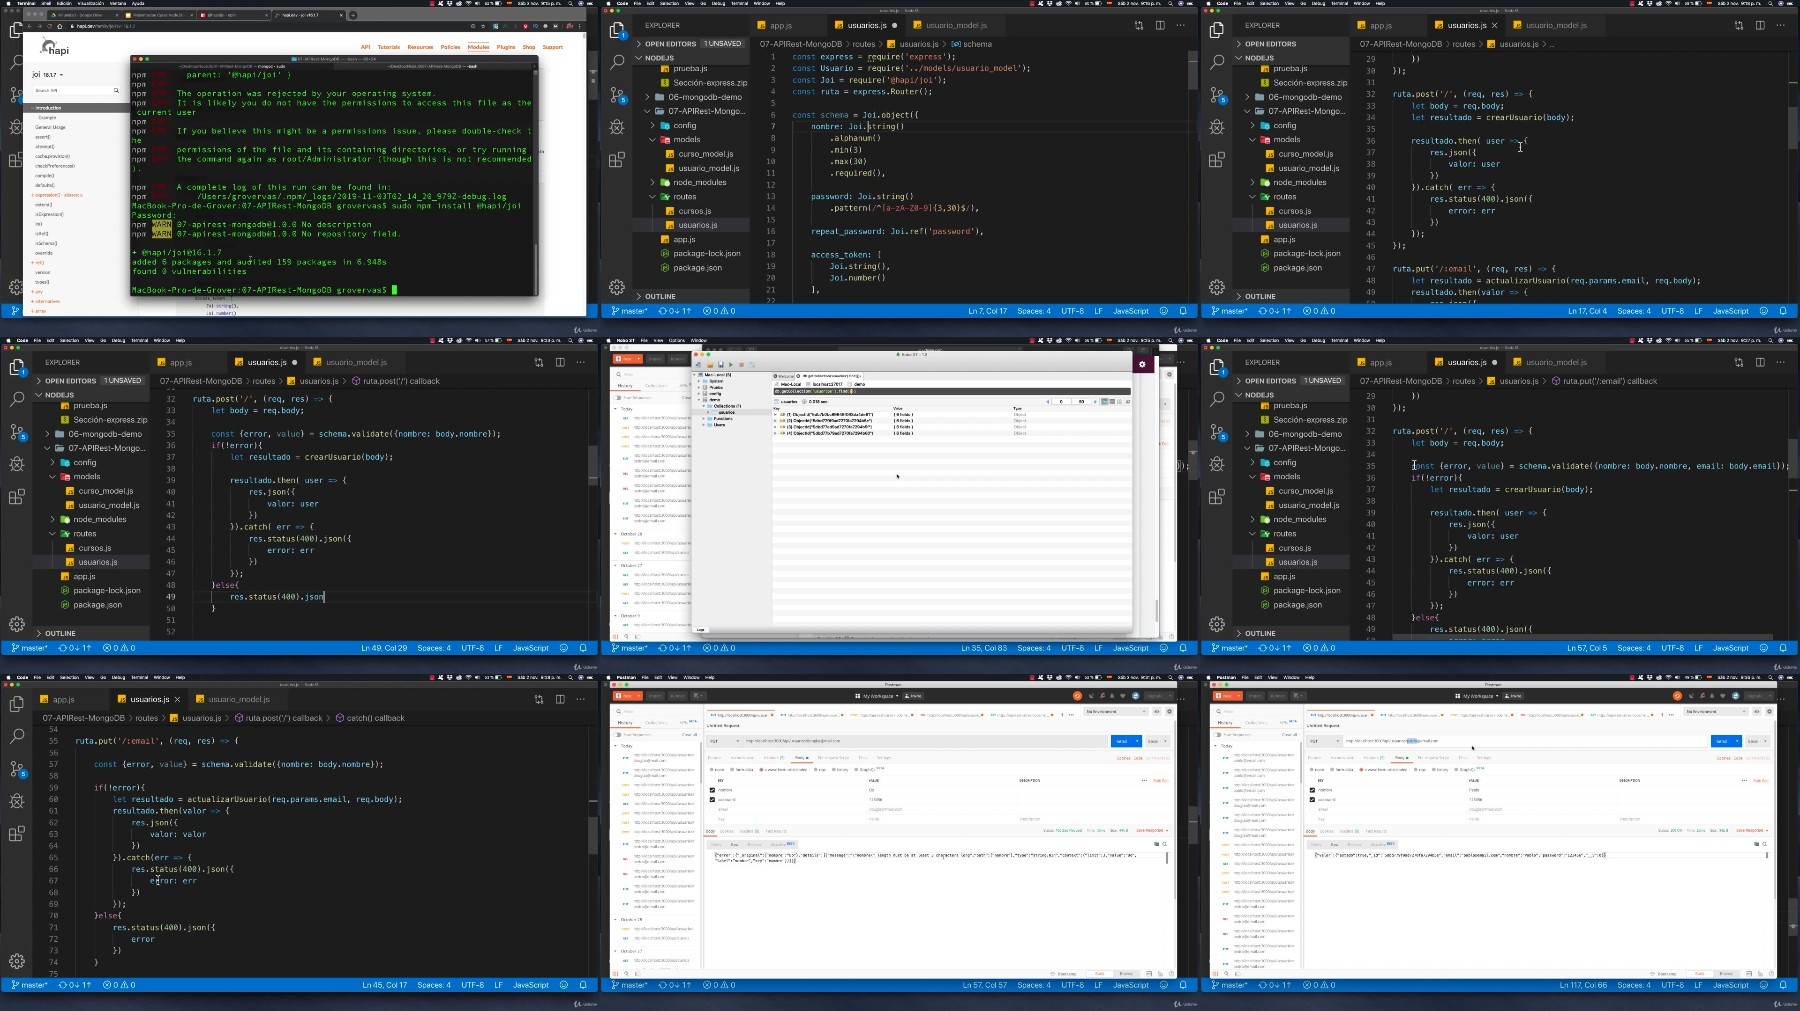Click Split Editor icon in schema breadcrumb editor
Viewport: 1800px width, 1011px height.
tap(1160, 25)
